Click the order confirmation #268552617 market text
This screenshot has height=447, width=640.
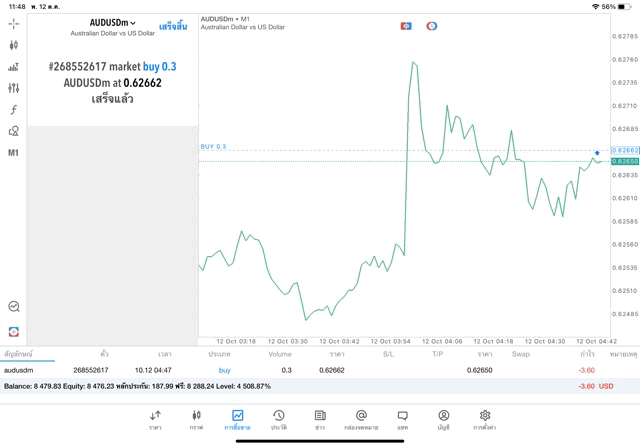(112, 82)
